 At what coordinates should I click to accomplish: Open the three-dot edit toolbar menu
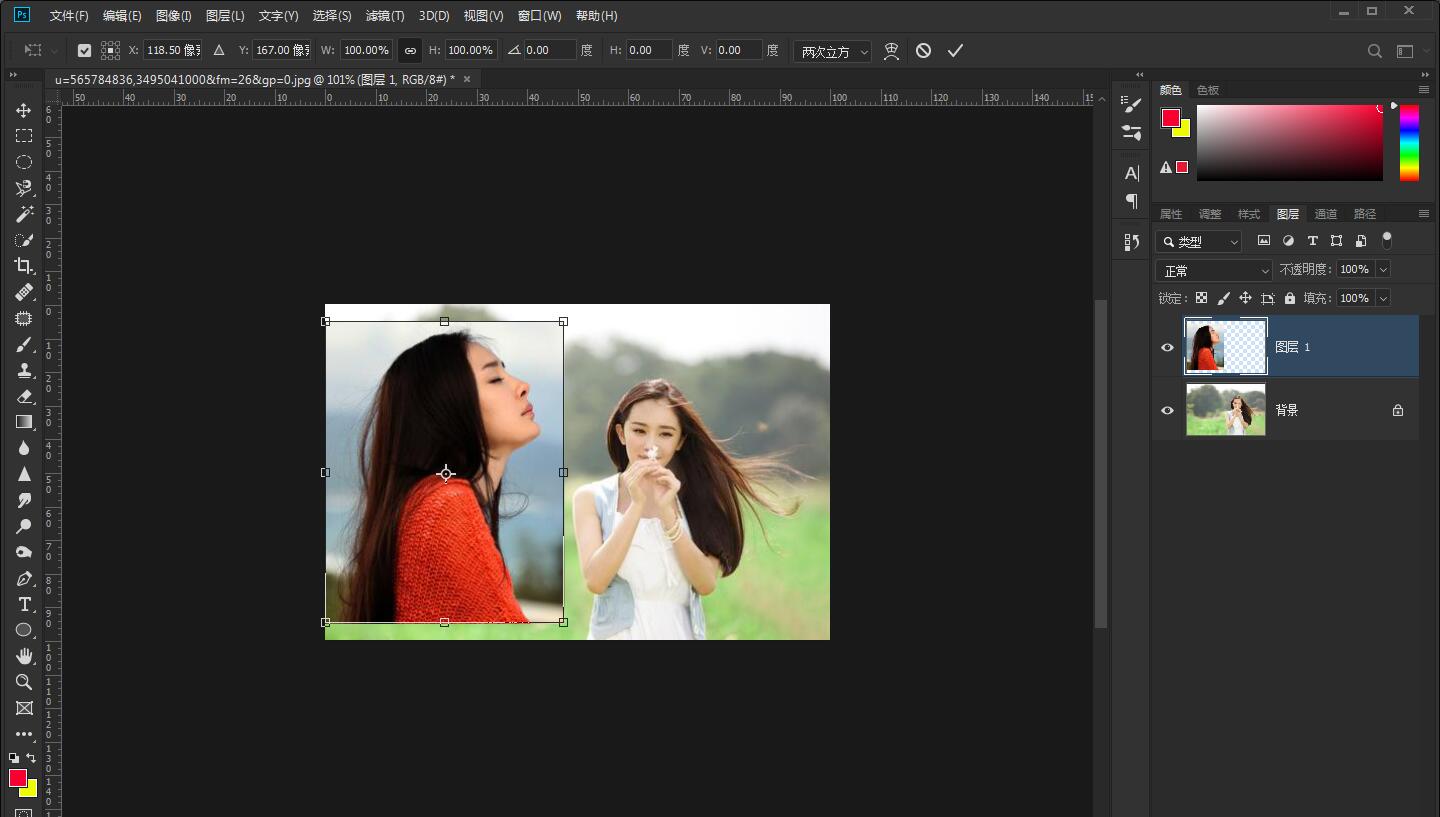24,734
